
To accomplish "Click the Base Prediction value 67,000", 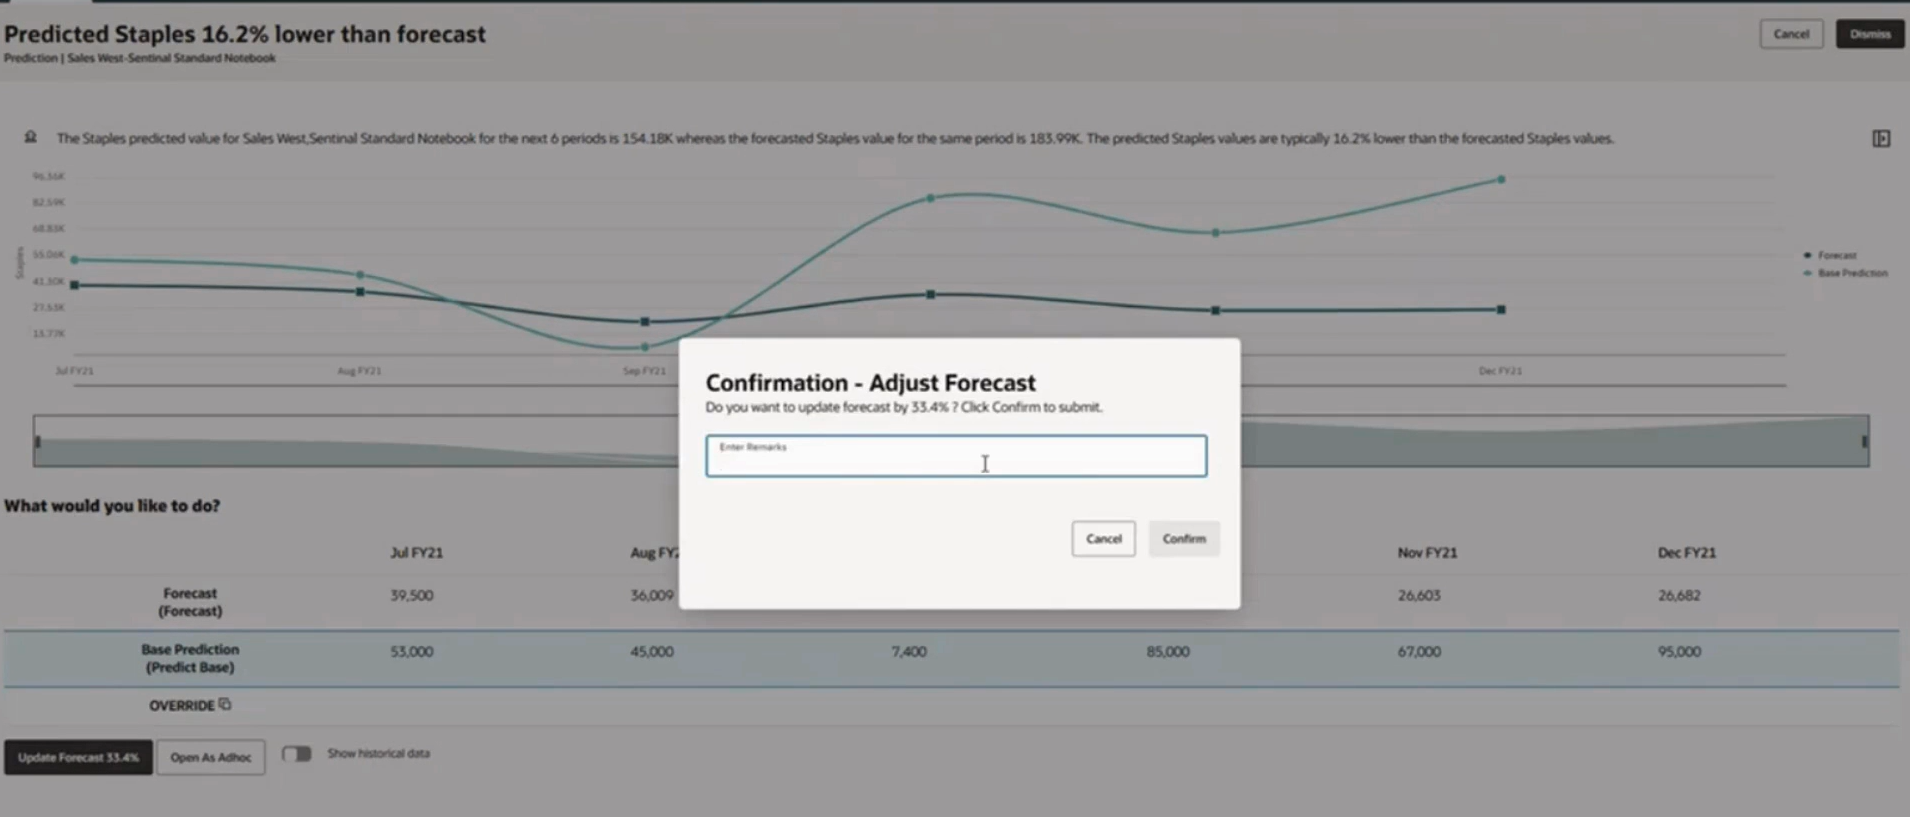I will tap(1419, 651).
